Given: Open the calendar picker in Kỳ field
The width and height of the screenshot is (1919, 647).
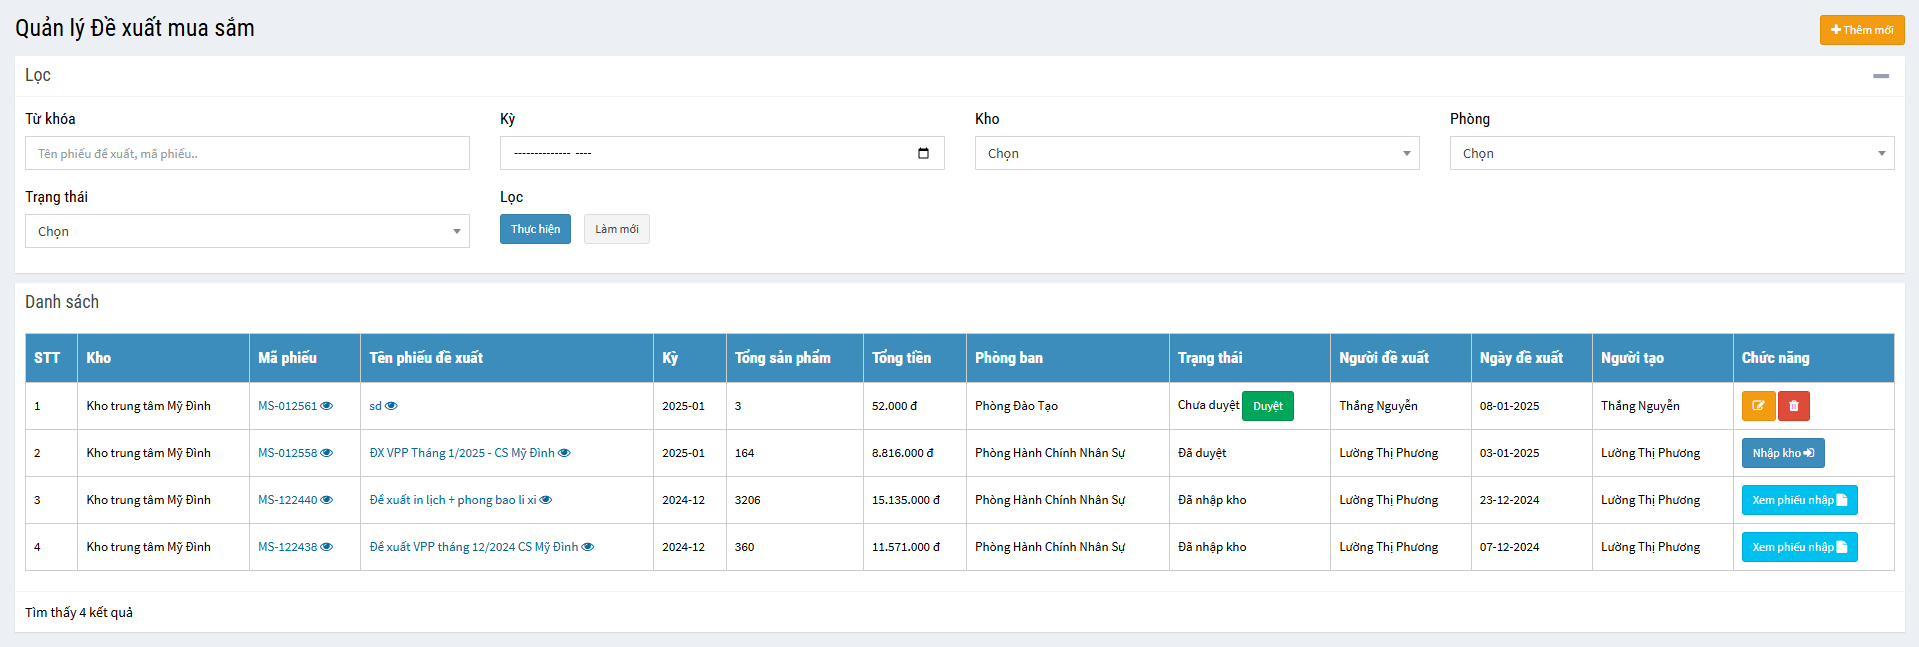Looking at the screenshot, I should pos(923,153).
